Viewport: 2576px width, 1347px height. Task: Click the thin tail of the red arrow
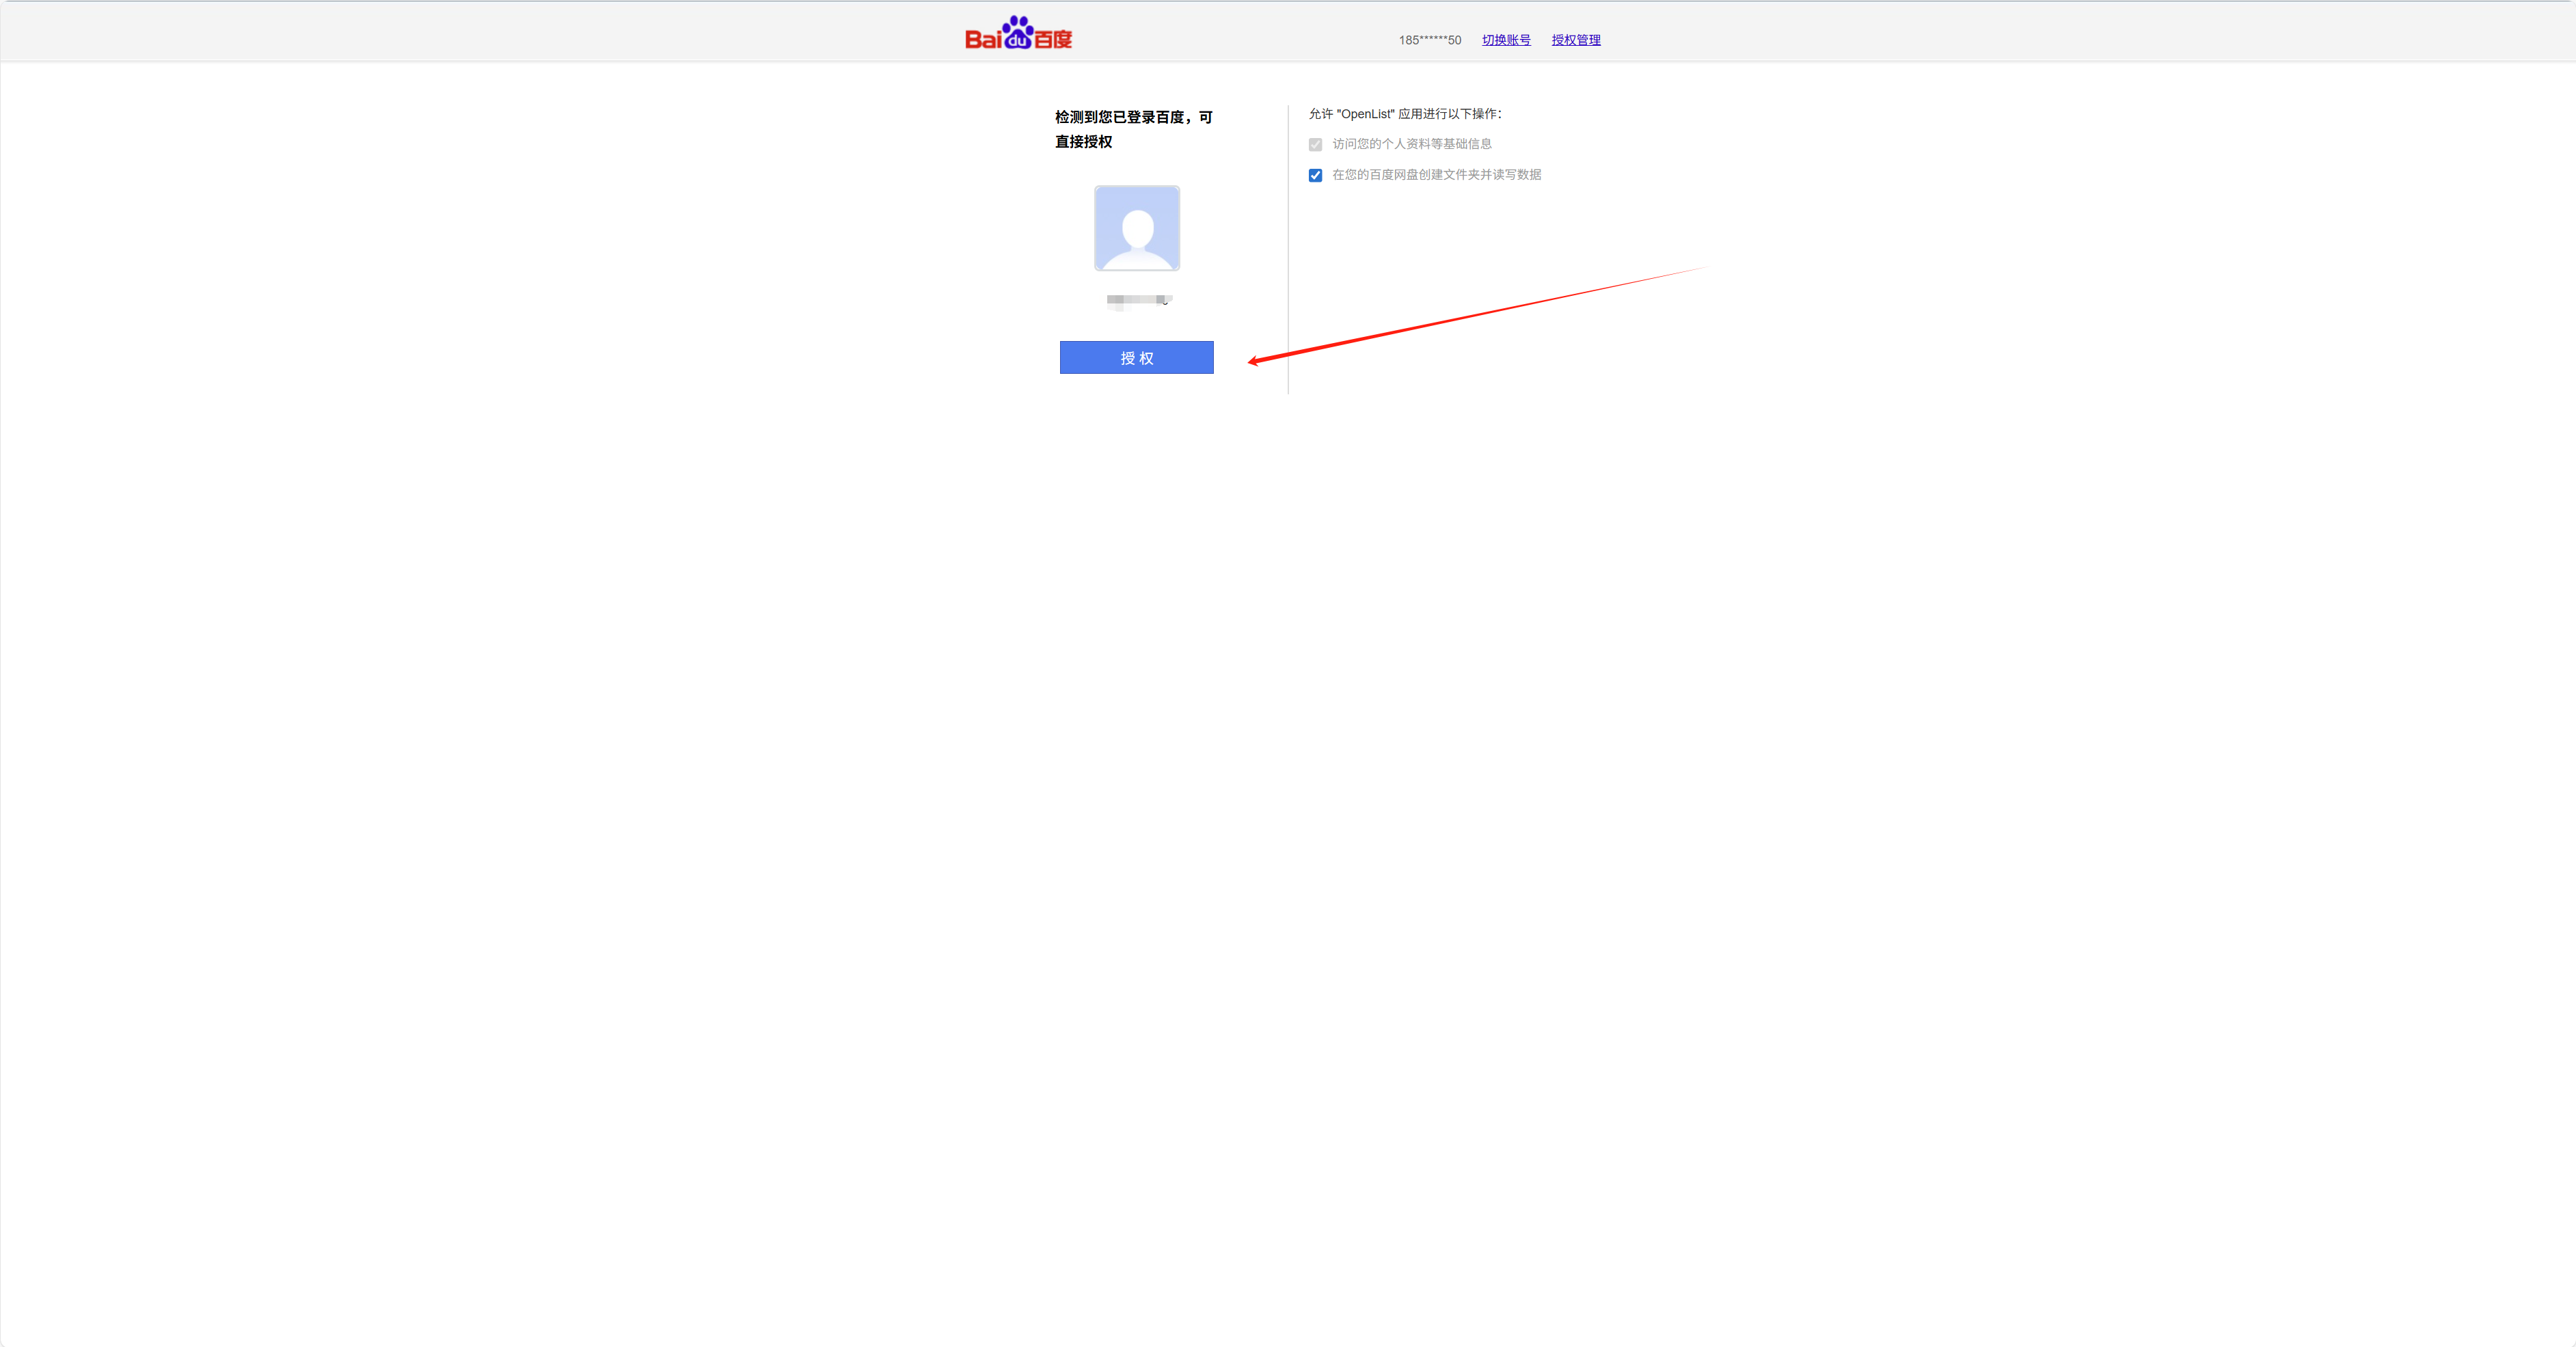point(1680,273)
